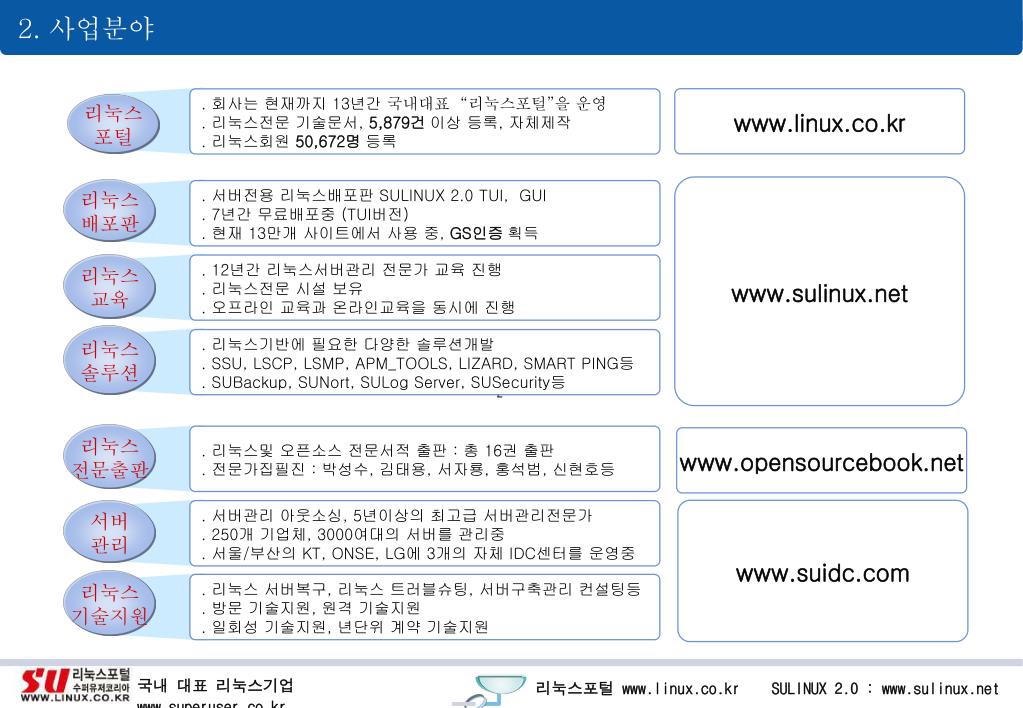The width and height of the screenshot is (1023, 708).
Task: Click footer link www.linux.co.kr beside 리눅스포털
Action: [680, 689]
